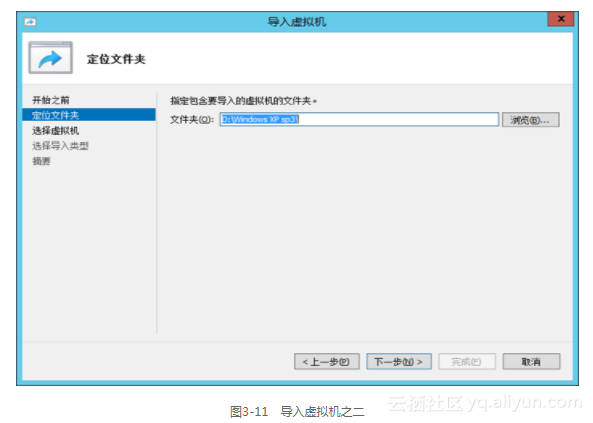
Task: Click the 文件夹 path input field
Action: [359, 120]
